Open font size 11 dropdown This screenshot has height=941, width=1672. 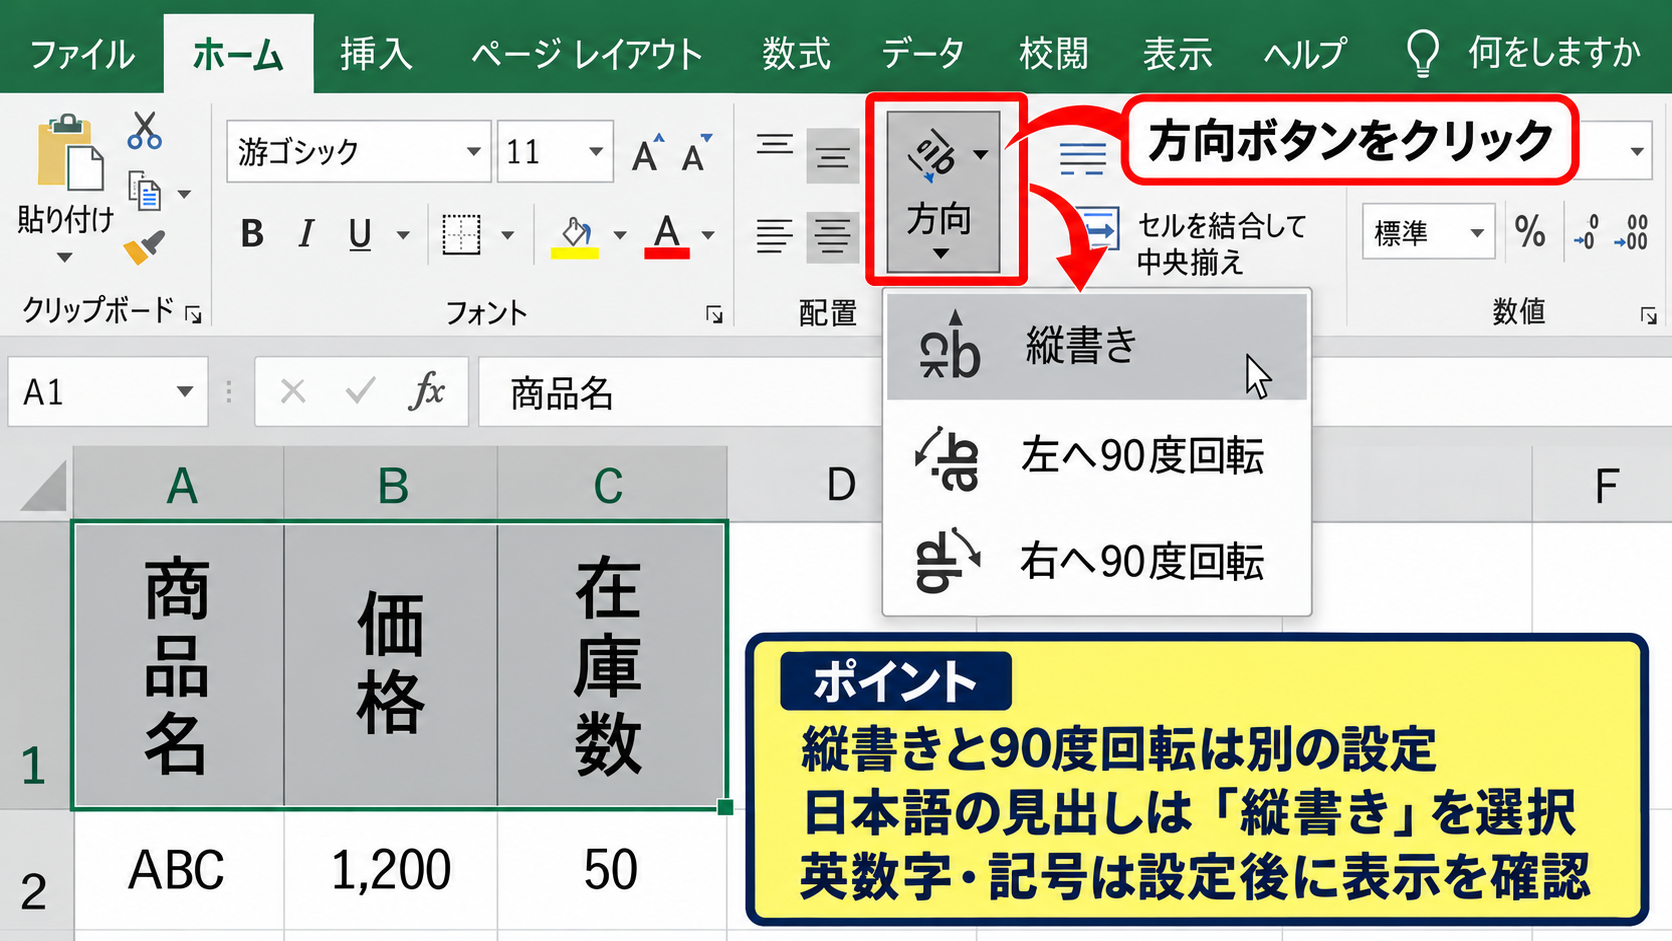point(596,152)
